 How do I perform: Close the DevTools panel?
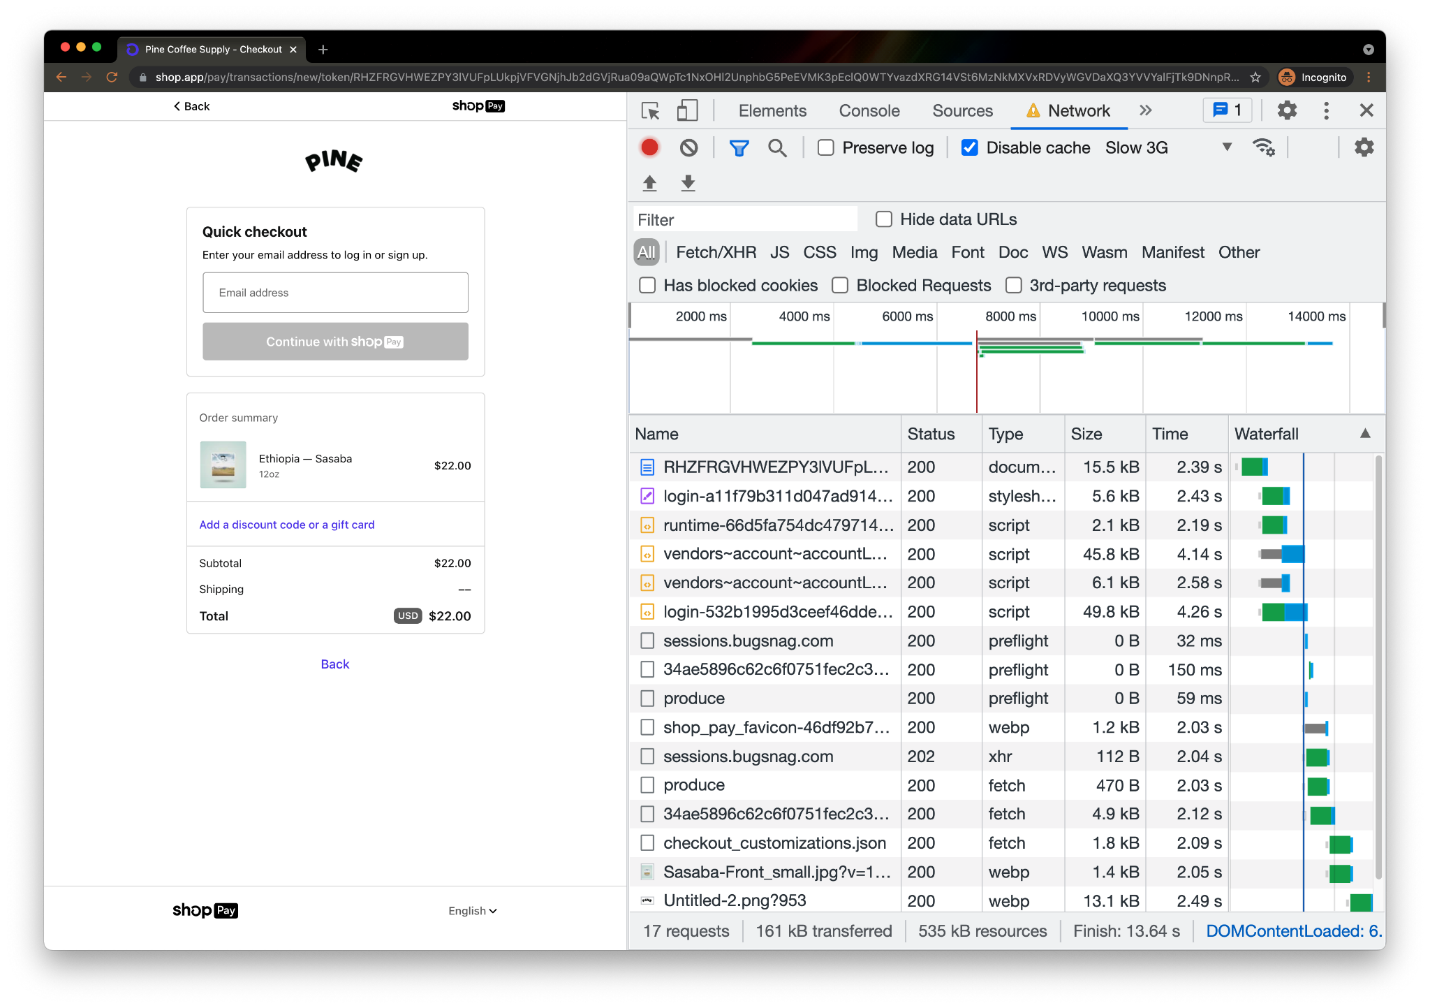(x=1366, y=111)
